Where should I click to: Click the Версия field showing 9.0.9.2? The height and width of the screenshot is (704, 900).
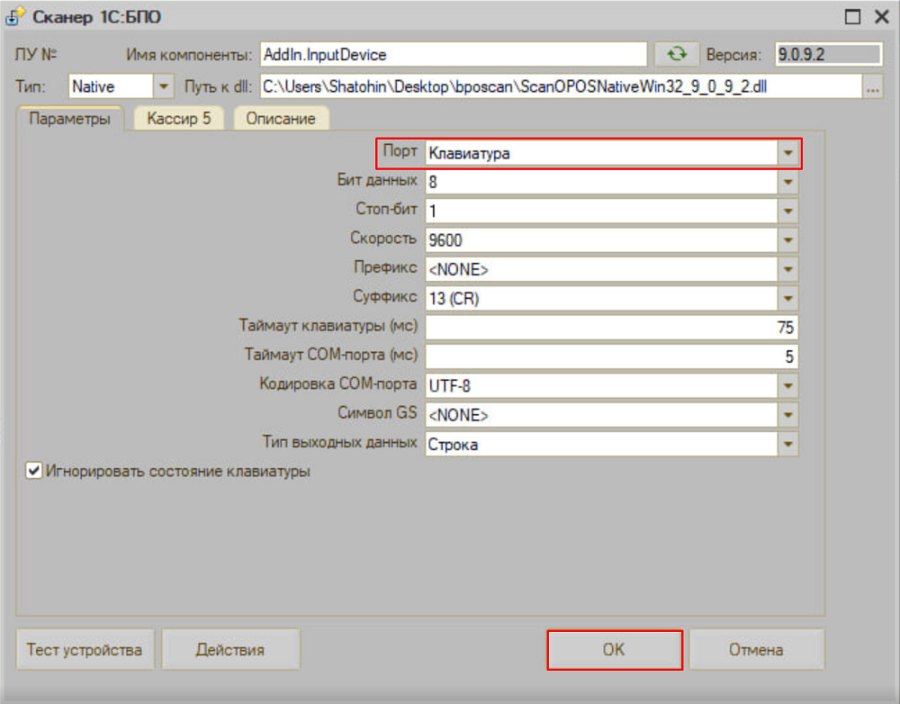pyautogui.click(x=829, y=55)
